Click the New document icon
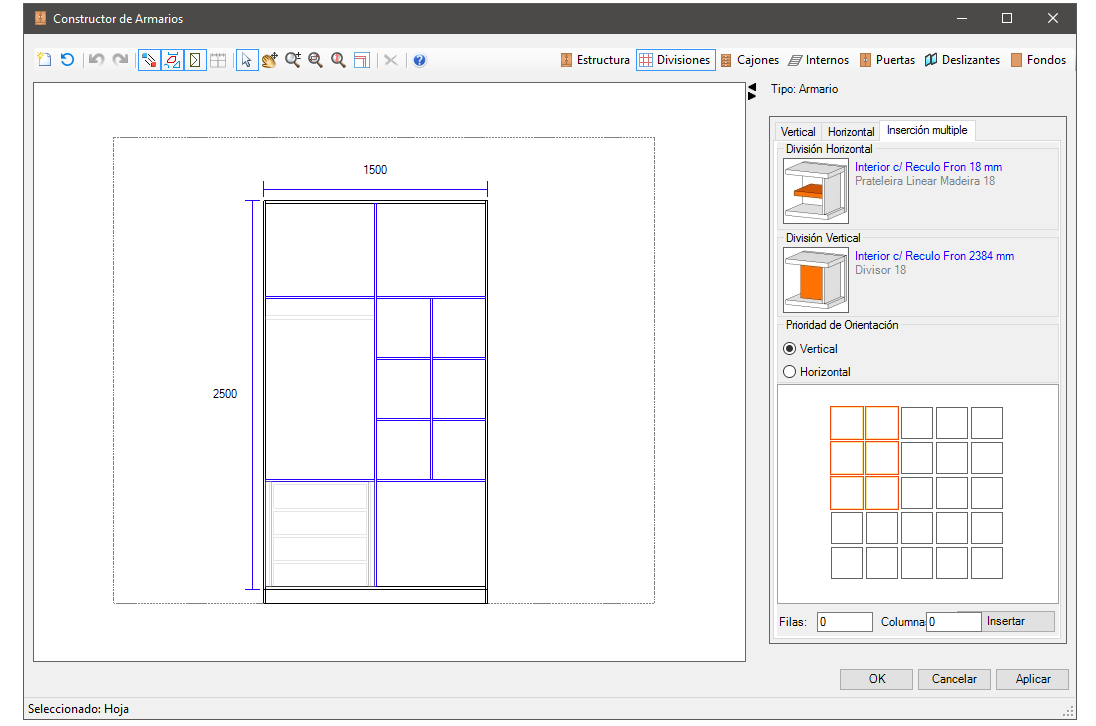This screenshot has width=1096, height=726. (x=44, y=60)
